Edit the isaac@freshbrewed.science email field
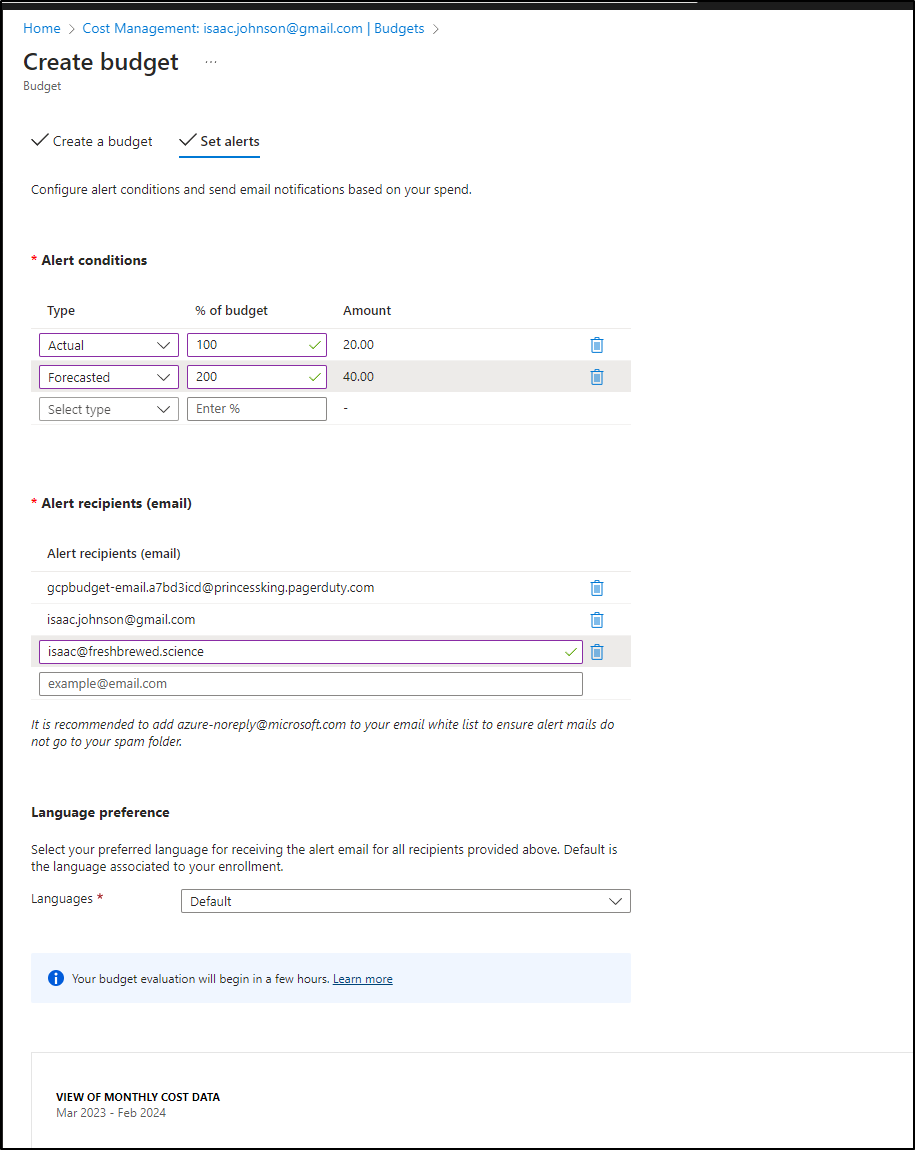The width and height of the screenshot is (915, 1150). (311, 652)
